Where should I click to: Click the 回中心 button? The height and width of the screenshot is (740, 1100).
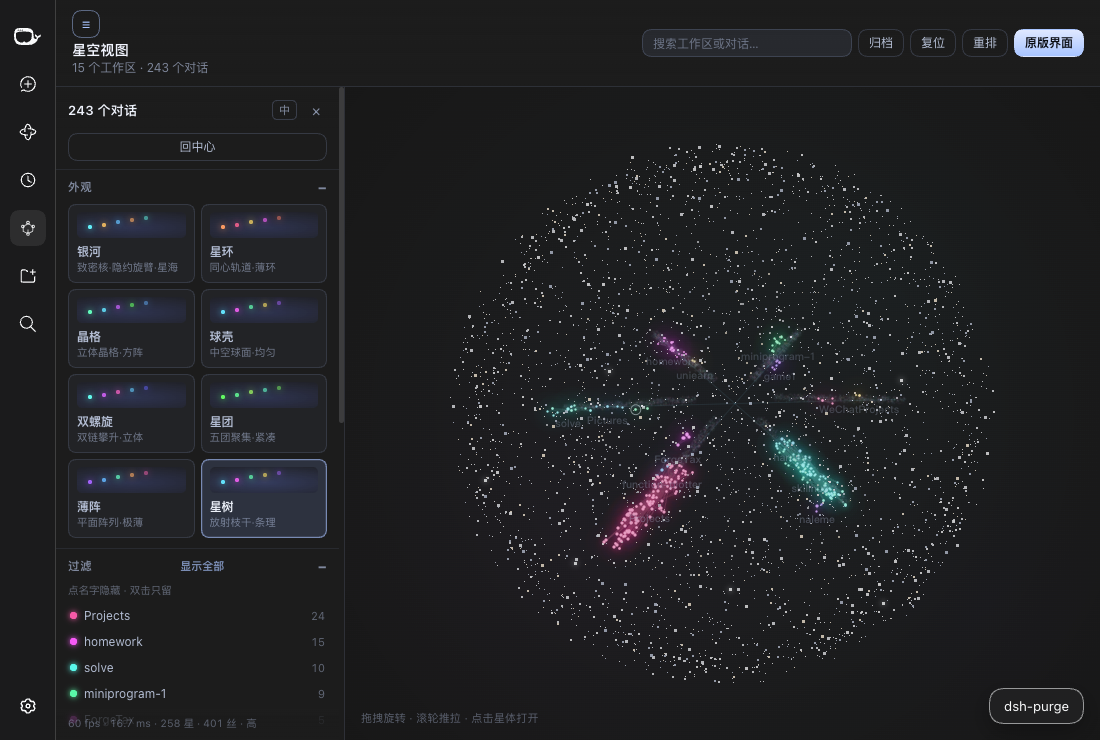(197, 147)
